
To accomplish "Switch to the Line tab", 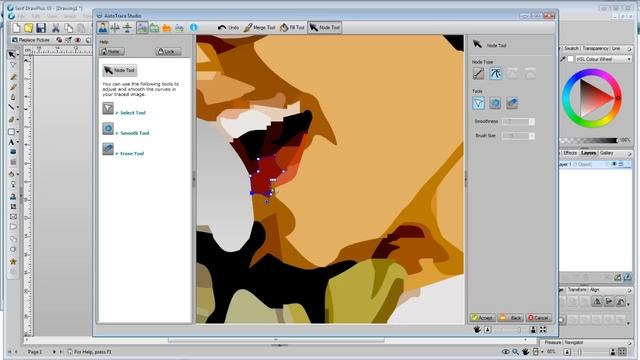I will (616, 48).
